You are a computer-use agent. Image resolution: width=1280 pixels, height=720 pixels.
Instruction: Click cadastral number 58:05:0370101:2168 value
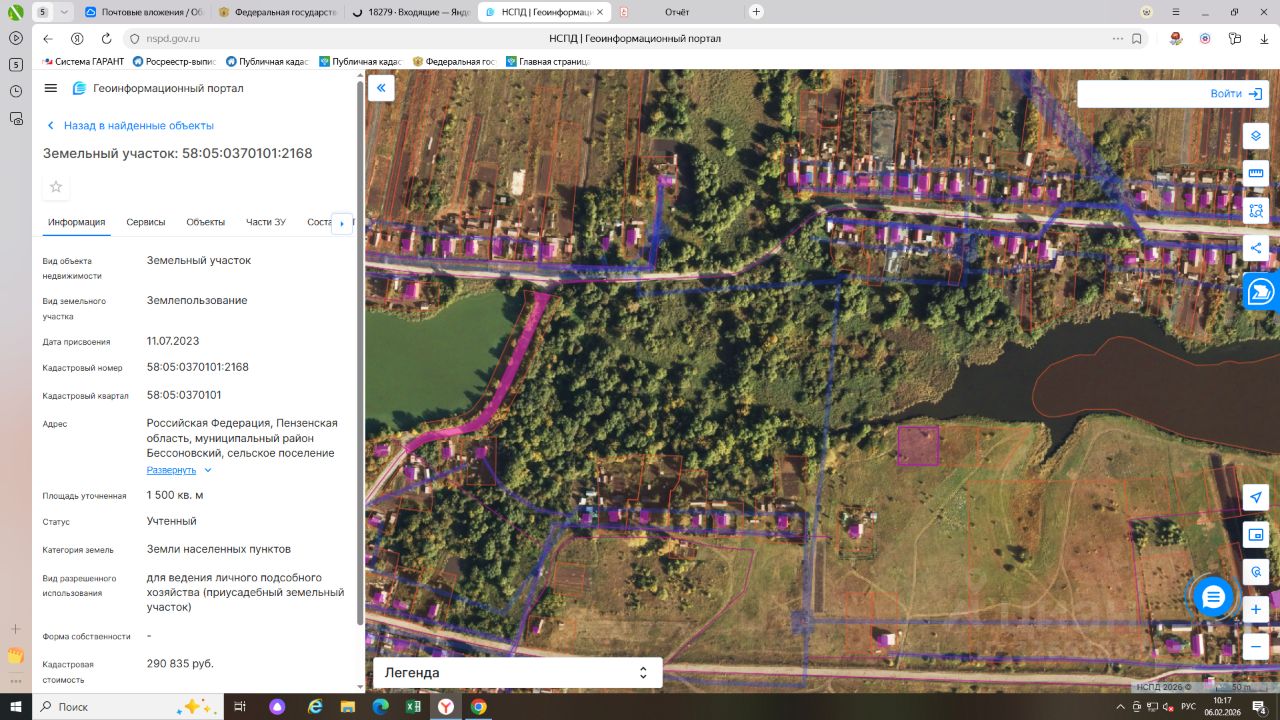198,367
